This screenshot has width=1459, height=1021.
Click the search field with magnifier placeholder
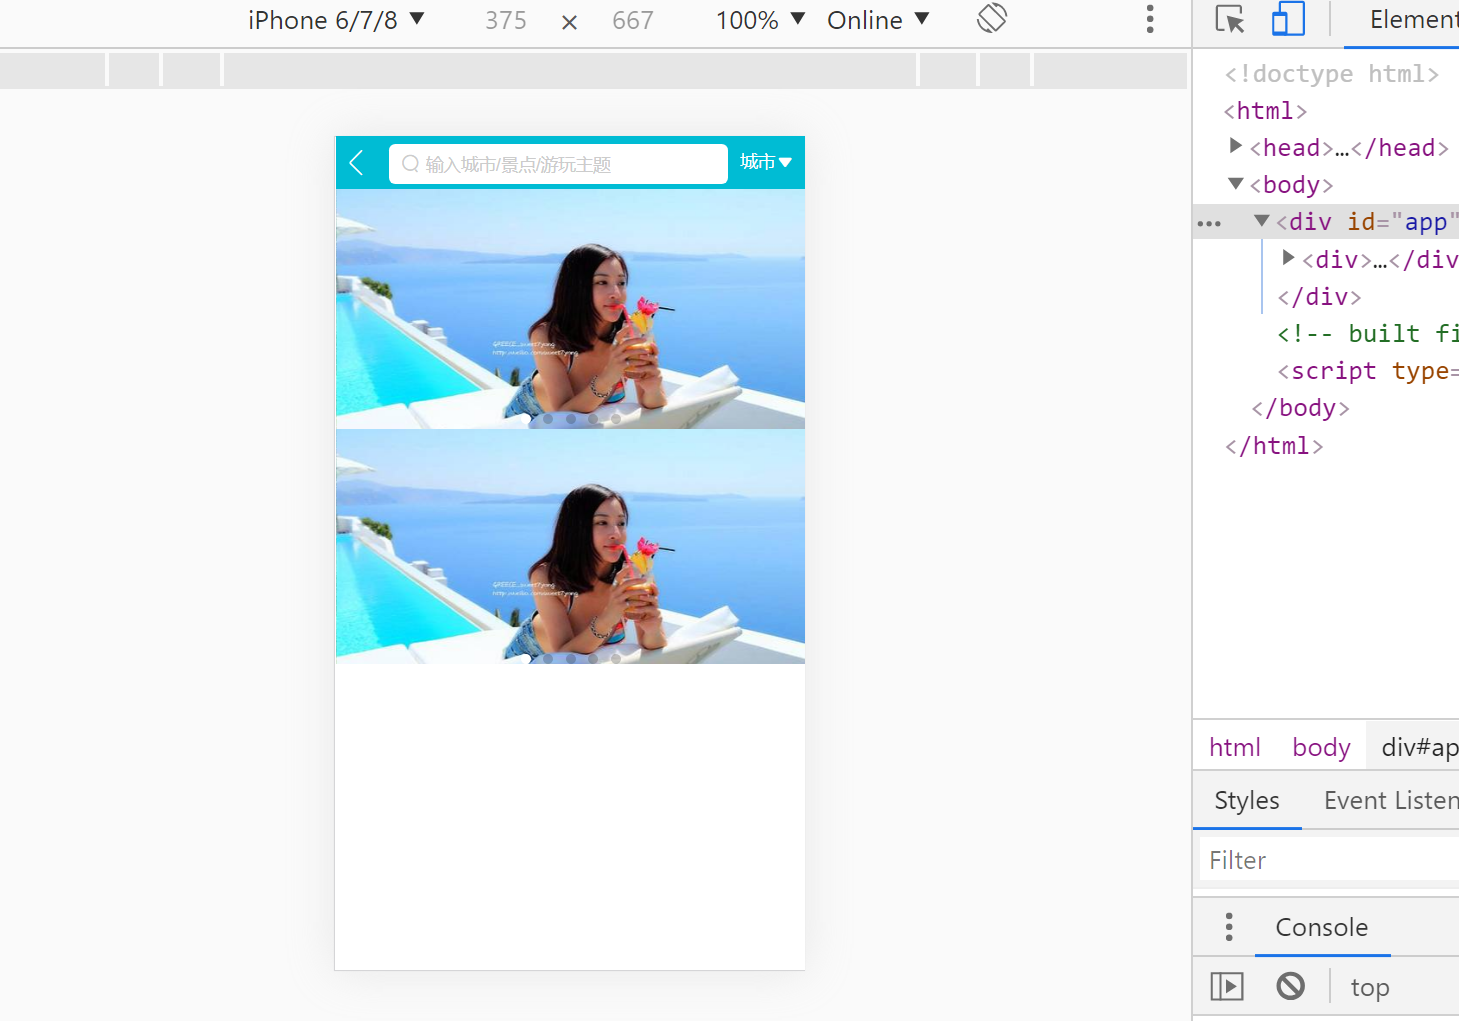click(x=558, y=164)
